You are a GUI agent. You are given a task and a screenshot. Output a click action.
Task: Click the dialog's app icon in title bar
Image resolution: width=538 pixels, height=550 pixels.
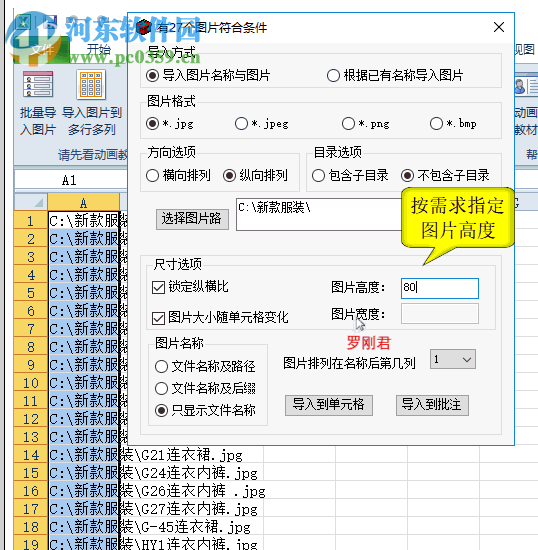click(143, 27)
